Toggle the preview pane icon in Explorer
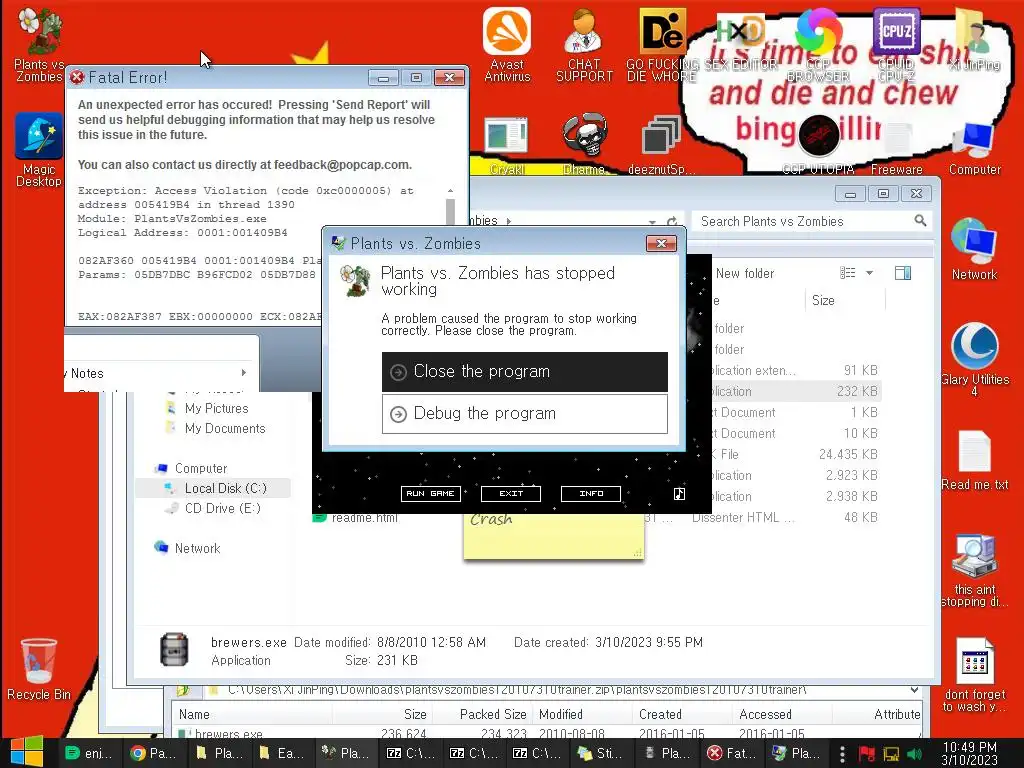 click(903, 273)
